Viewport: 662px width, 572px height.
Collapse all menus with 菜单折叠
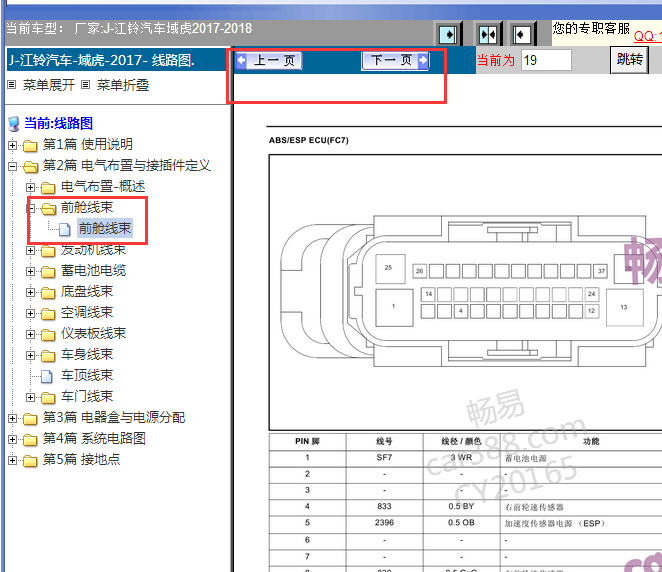pyautogui.click(x=123, y=85)
